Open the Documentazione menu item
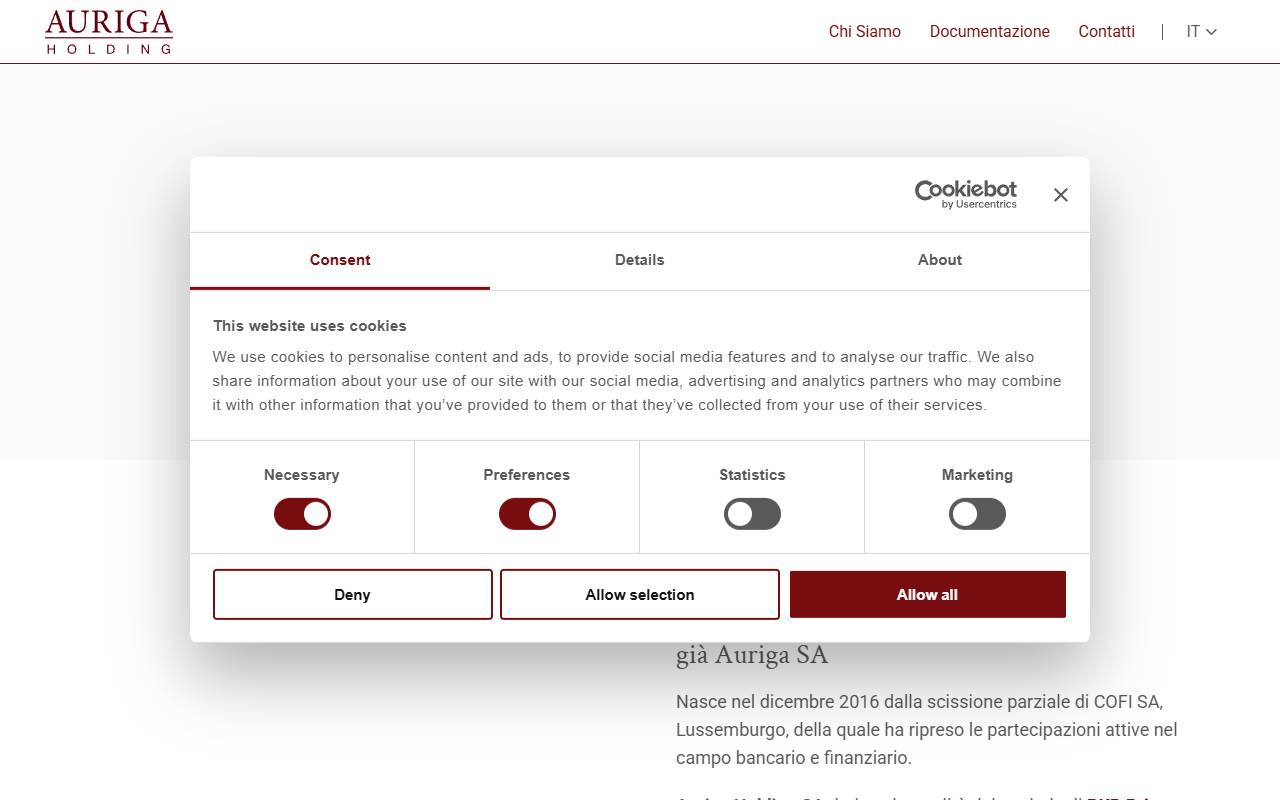Screen dimensions: 1280x800 (x=990, y=32)
